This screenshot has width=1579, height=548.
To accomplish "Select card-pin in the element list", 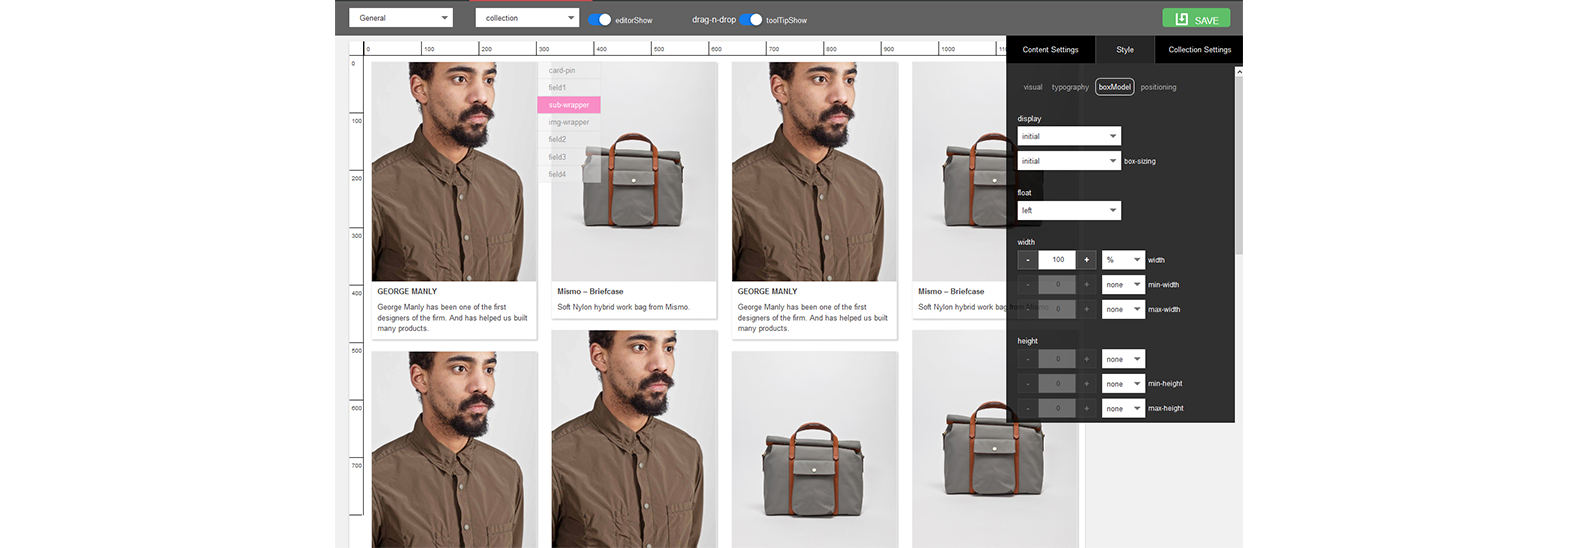I will click(x=569, y=71).
